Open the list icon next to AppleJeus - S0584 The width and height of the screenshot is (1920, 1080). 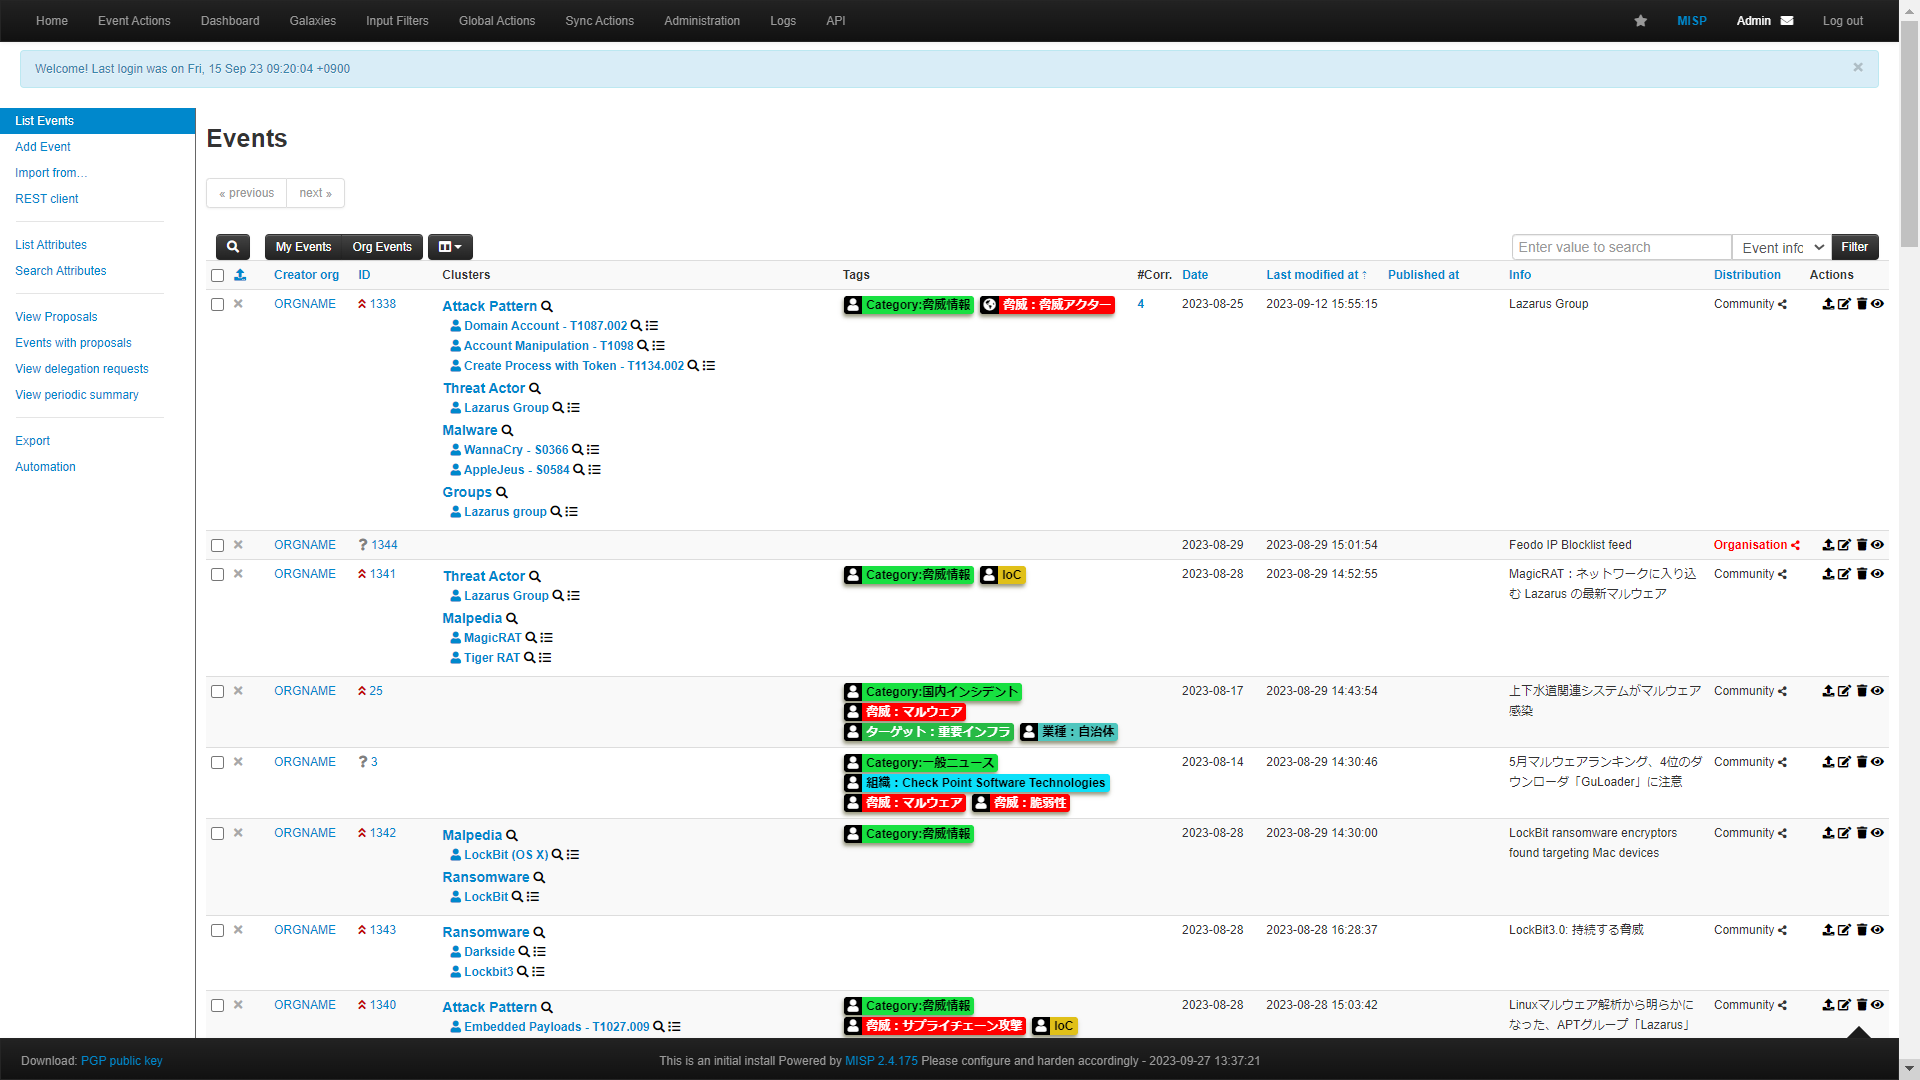595,470
